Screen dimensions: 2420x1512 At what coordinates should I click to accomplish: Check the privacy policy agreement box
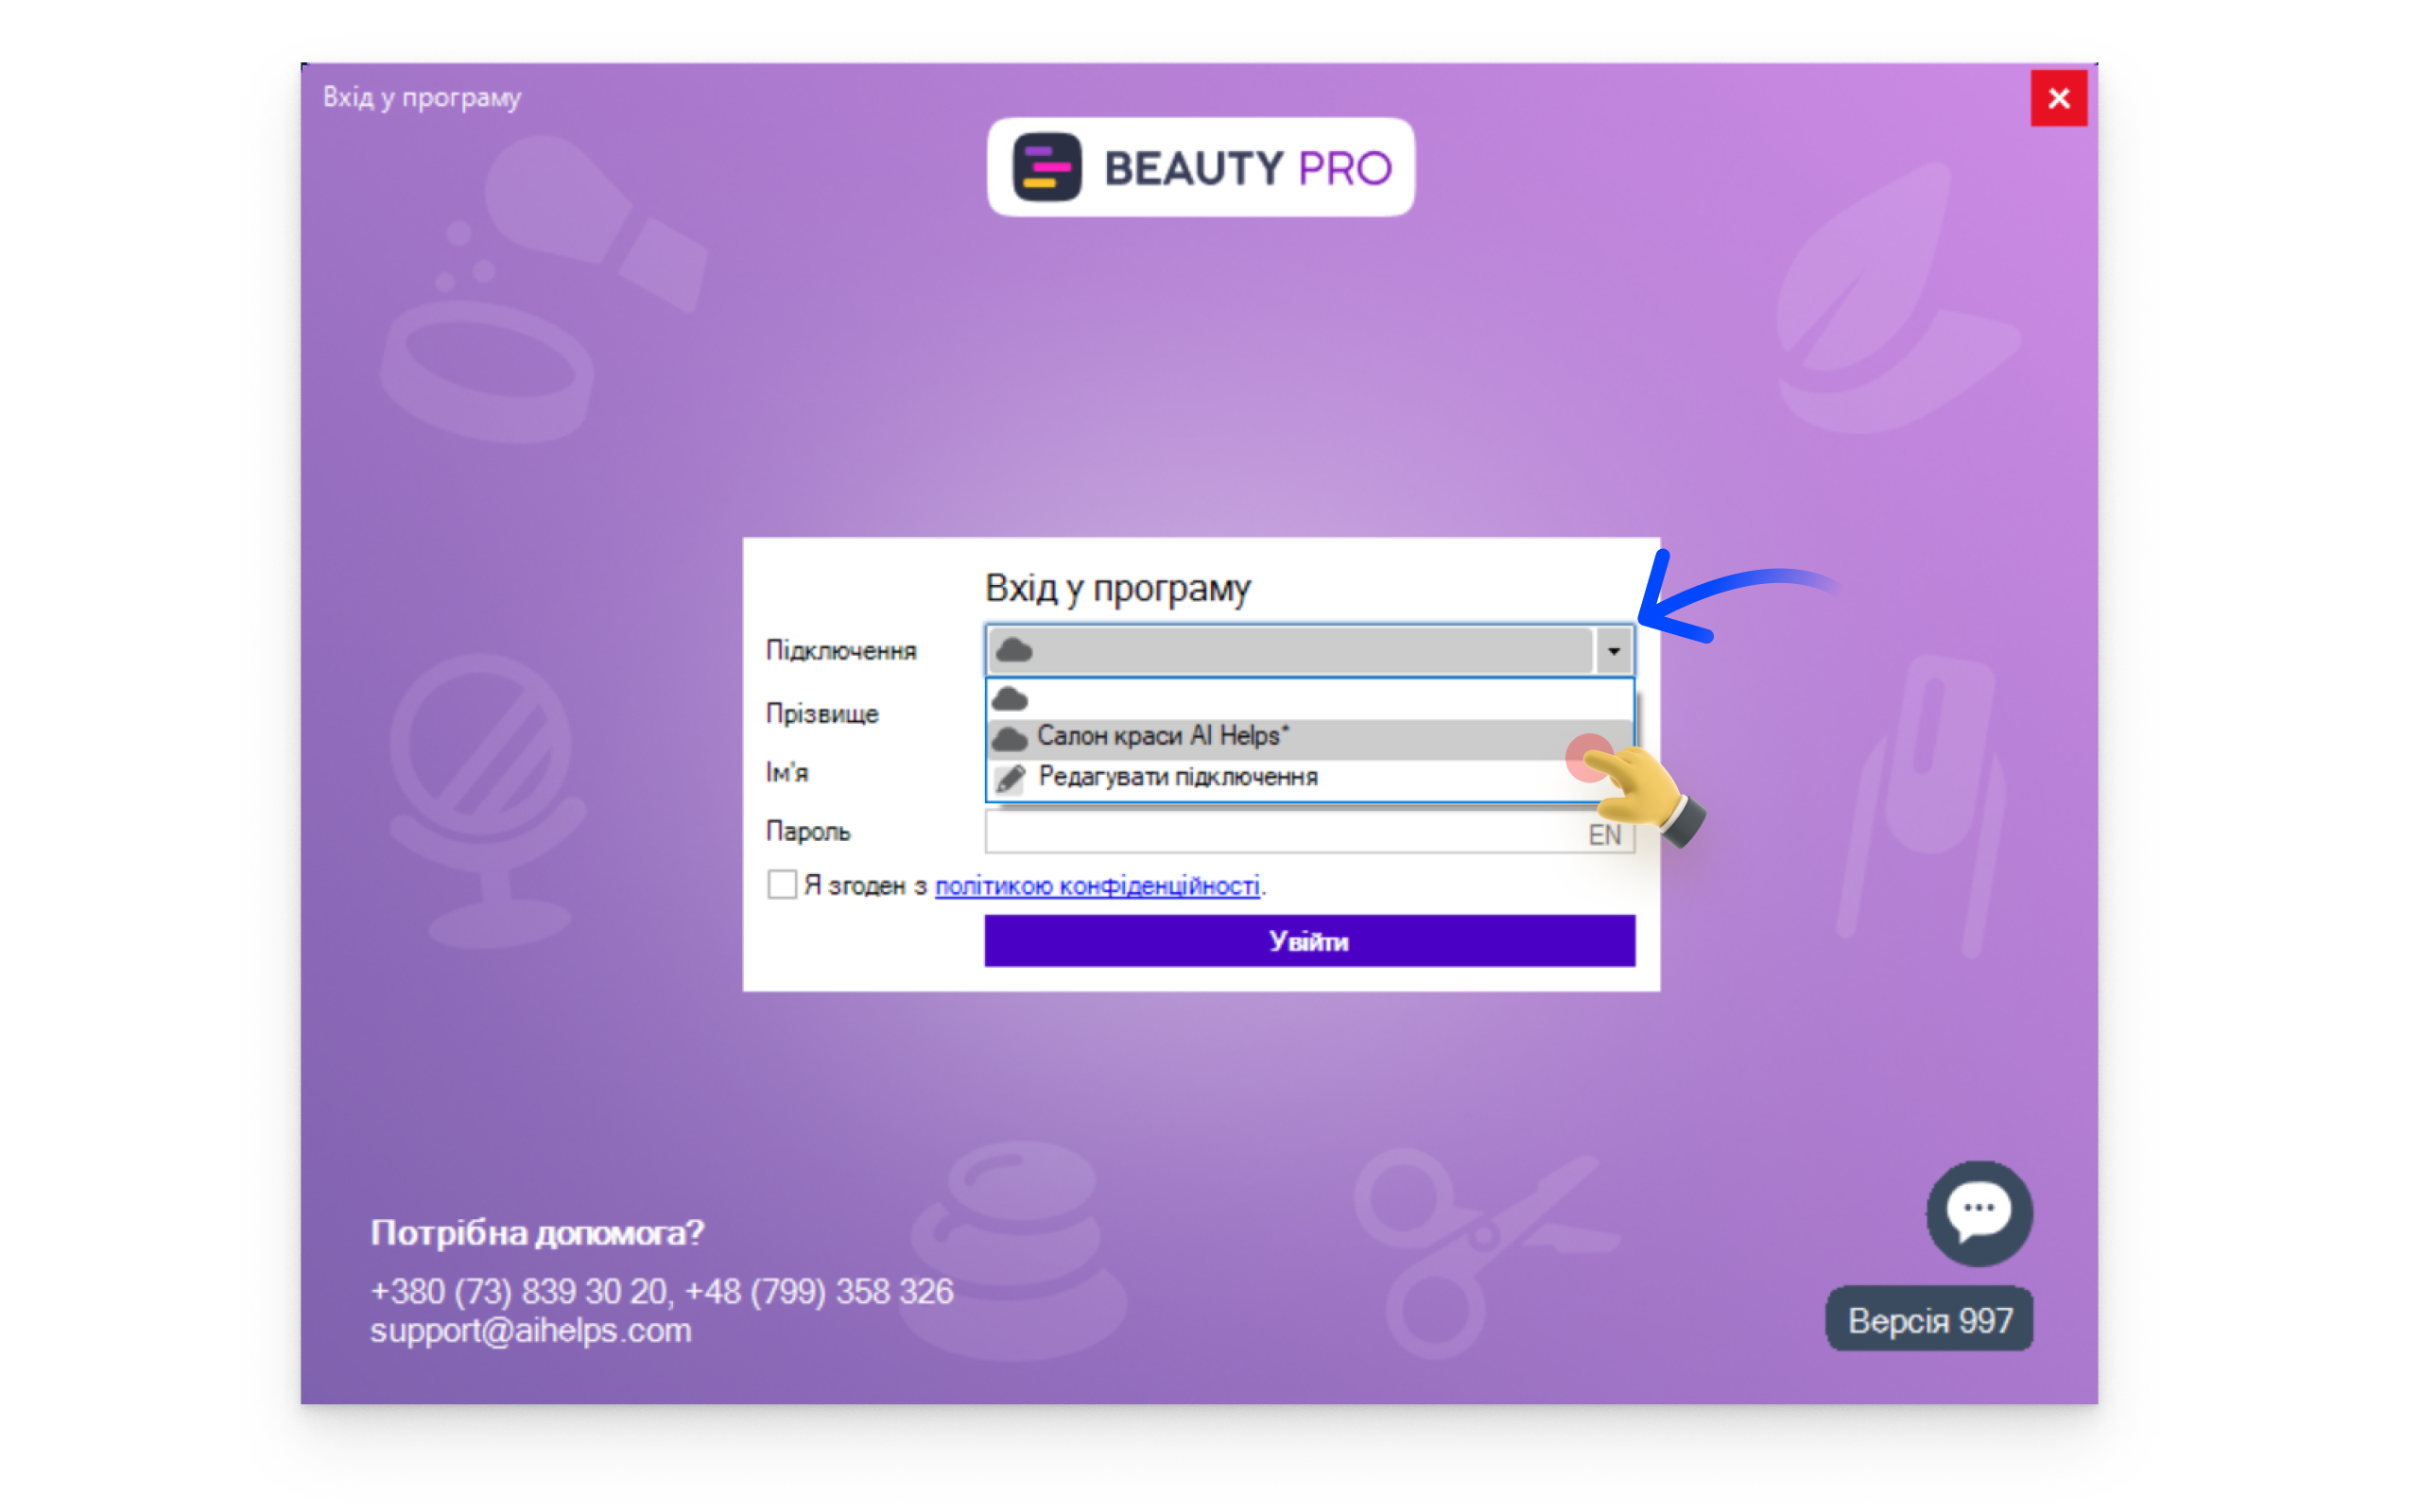782,884
